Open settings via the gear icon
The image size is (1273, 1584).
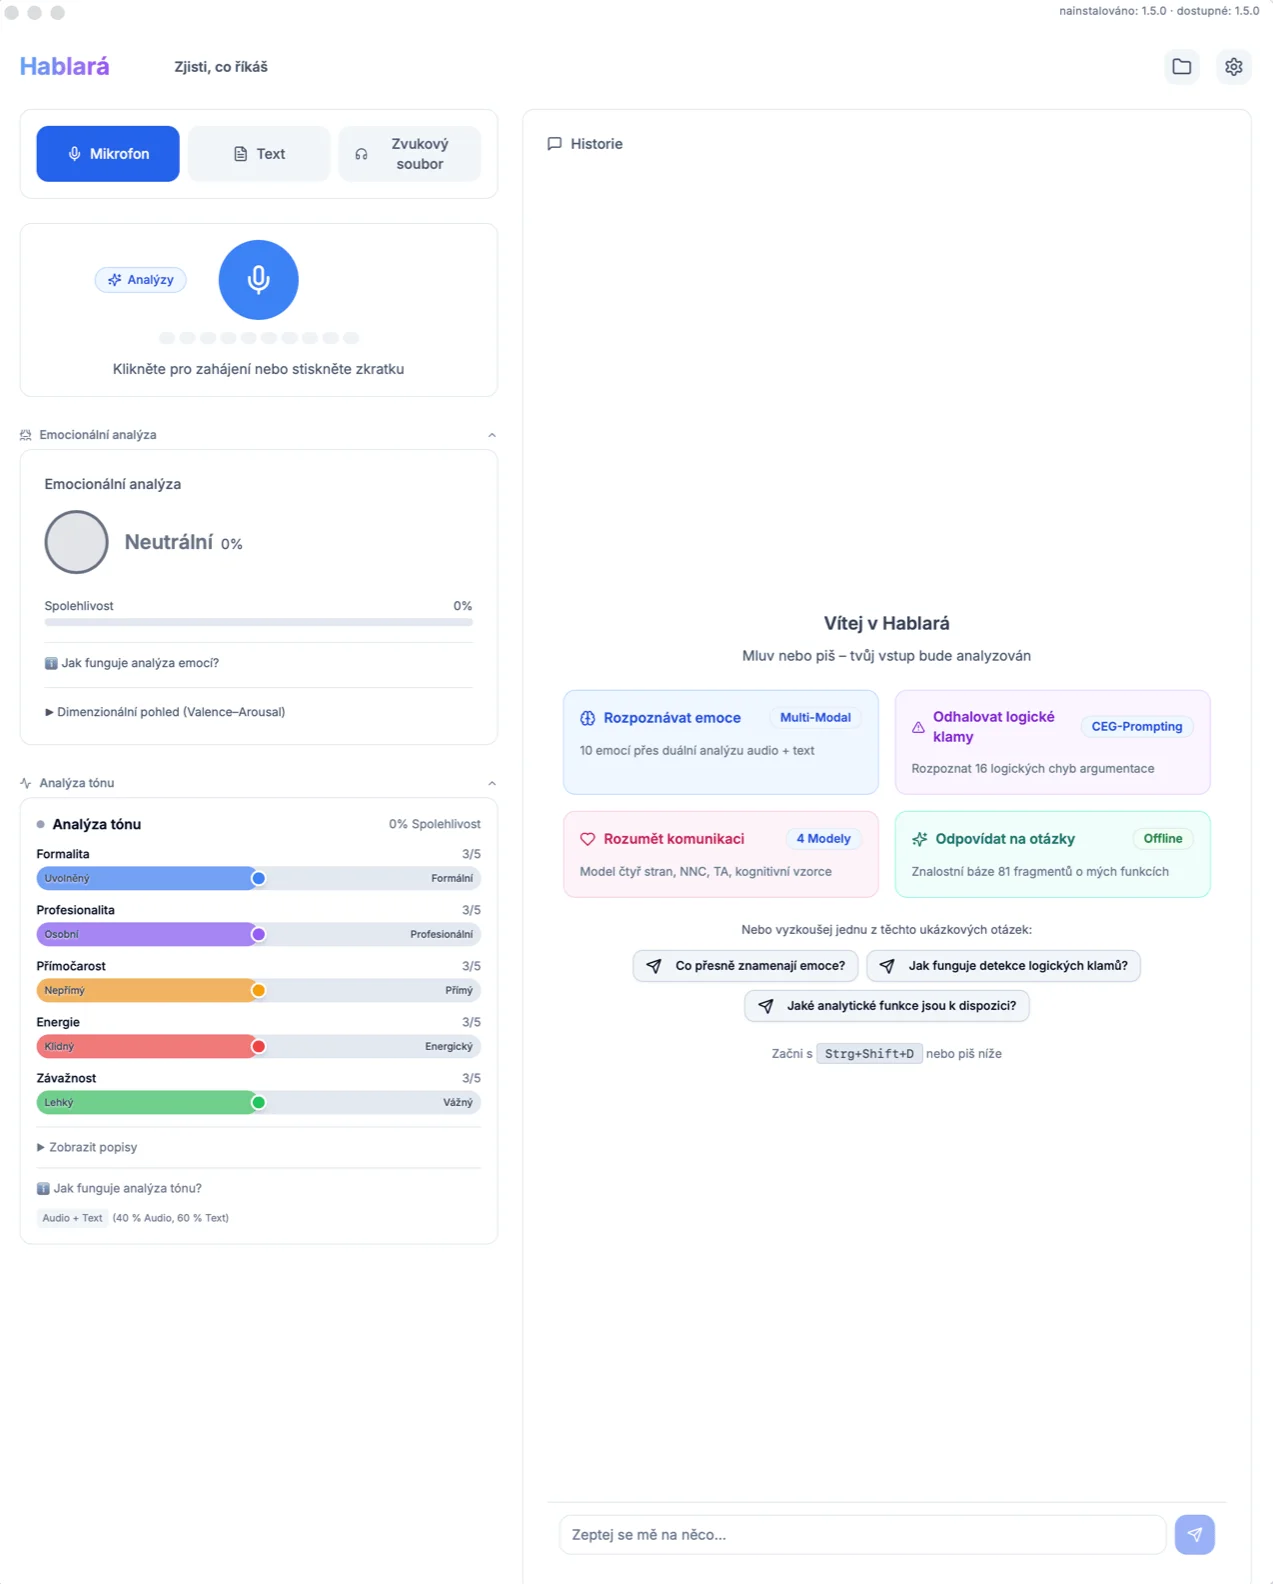[x=1233, y=67]
